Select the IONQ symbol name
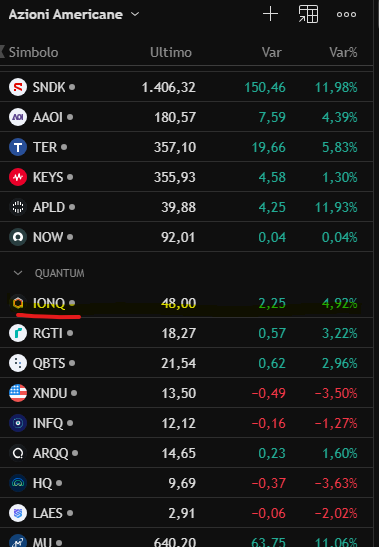The width and height of the screenshot is (379, 547). point(49,303)
